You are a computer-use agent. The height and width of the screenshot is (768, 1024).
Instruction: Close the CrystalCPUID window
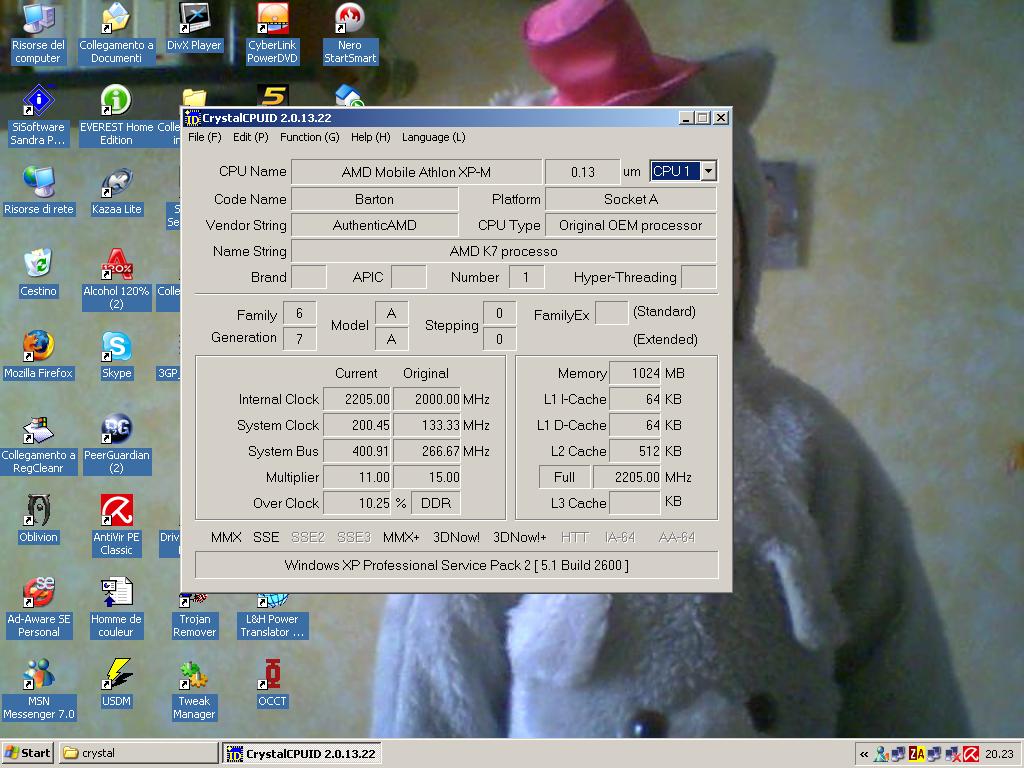pyautogui.click(x=720, y=118)
